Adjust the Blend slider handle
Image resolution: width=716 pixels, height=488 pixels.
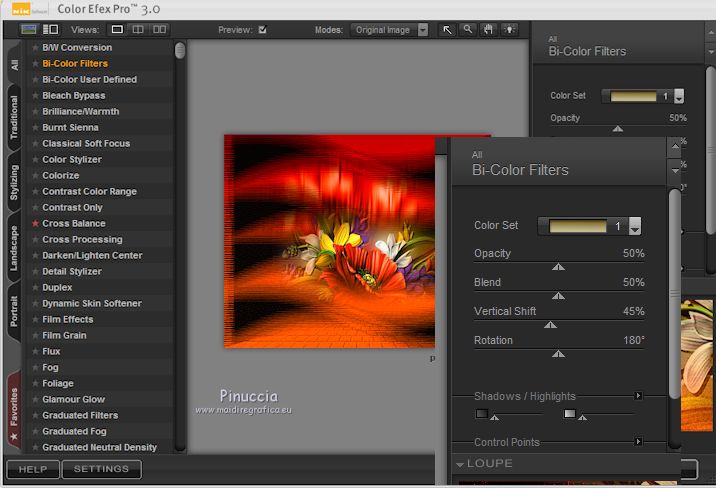[x=558, y=296]
